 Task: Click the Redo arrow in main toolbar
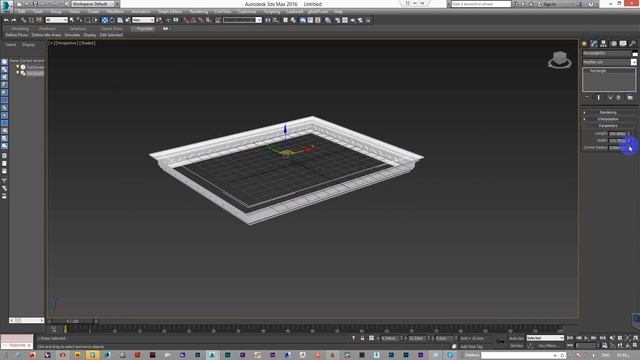14,20
